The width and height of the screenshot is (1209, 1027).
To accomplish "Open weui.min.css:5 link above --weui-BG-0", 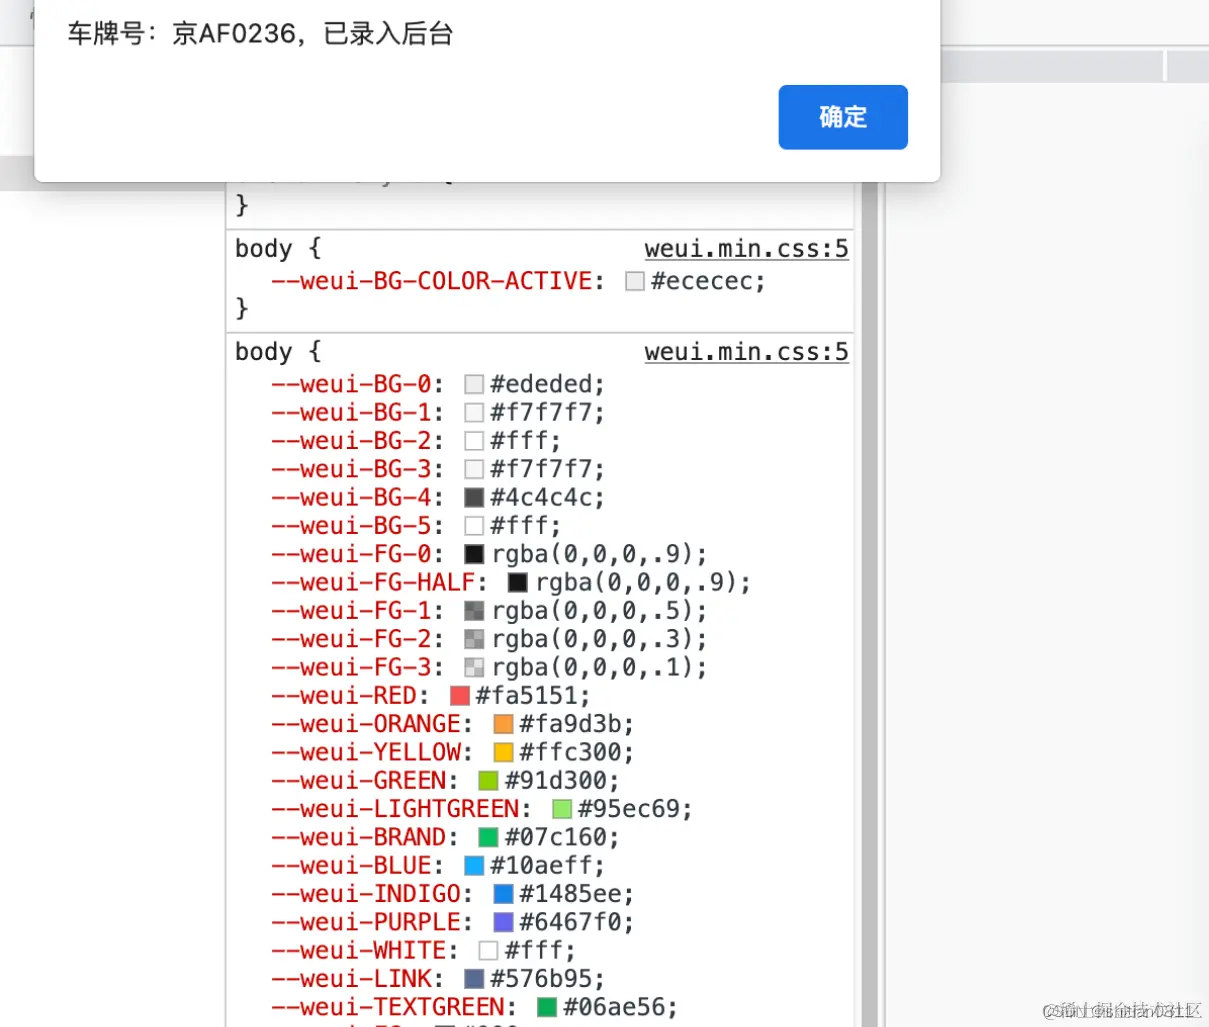I will [x=746, y=352].
